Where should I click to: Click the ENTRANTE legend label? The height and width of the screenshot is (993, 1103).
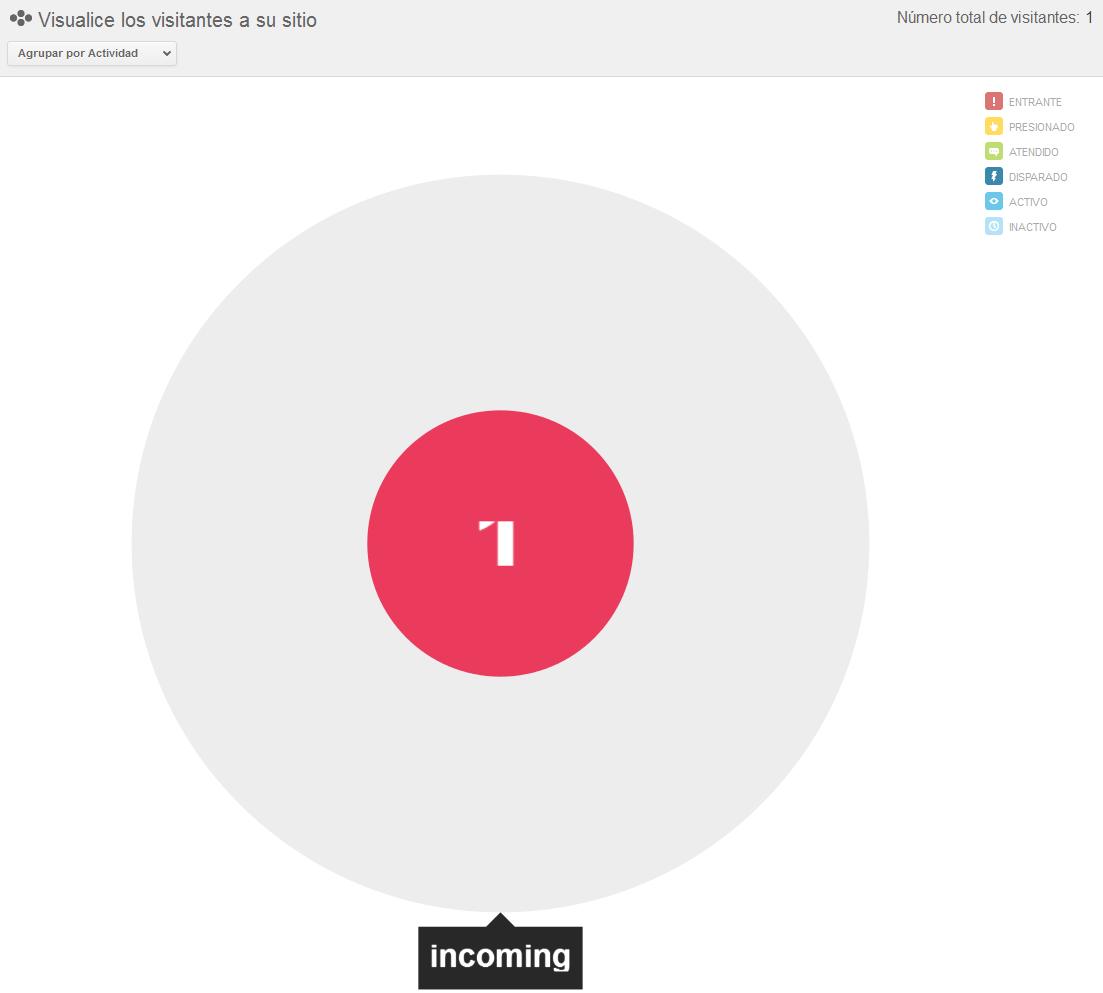coord(1035,102)
